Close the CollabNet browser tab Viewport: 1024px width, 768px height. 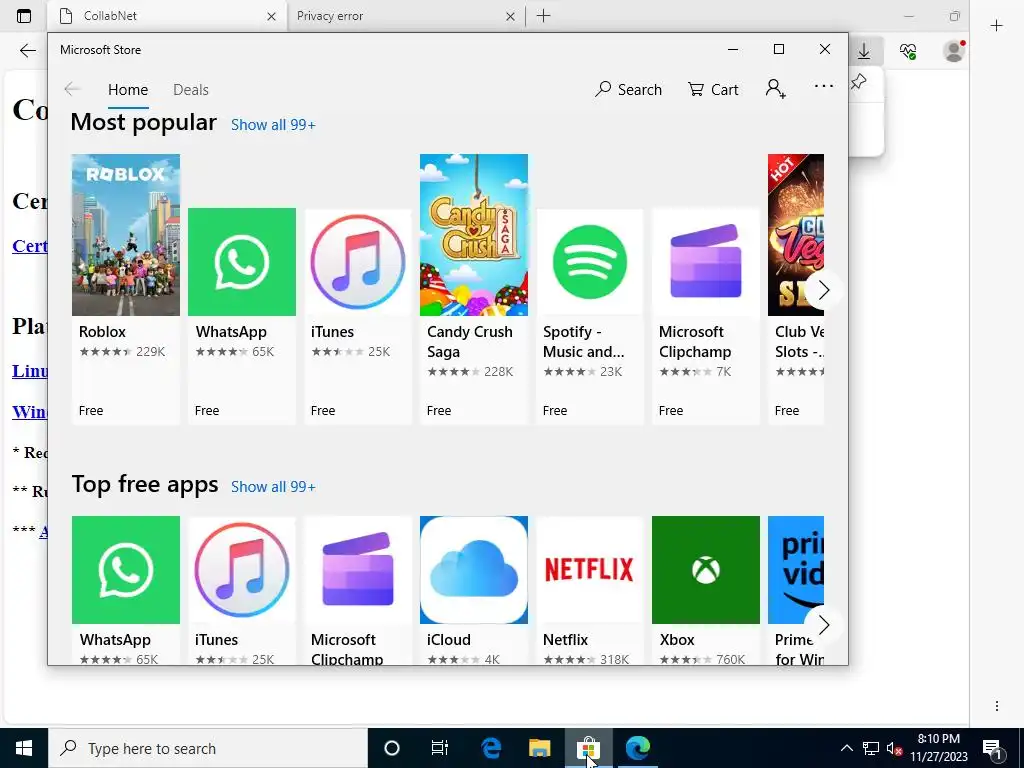click(272, 16)
